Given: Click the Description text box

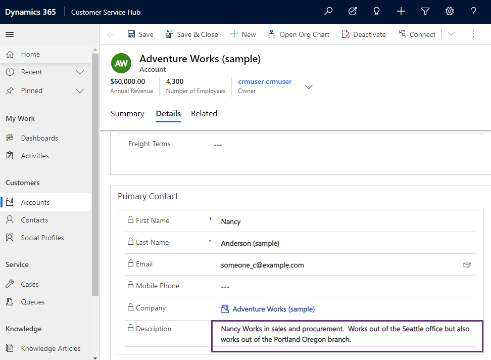Looking at the screenshot, I should click(347, 336).
